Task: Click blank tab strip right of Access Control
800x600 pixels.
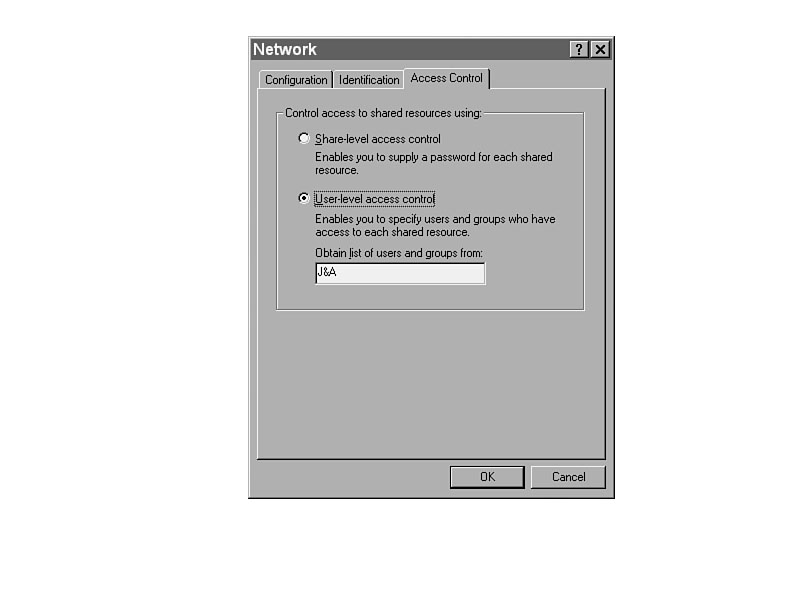Action: [x=547, y=78]
